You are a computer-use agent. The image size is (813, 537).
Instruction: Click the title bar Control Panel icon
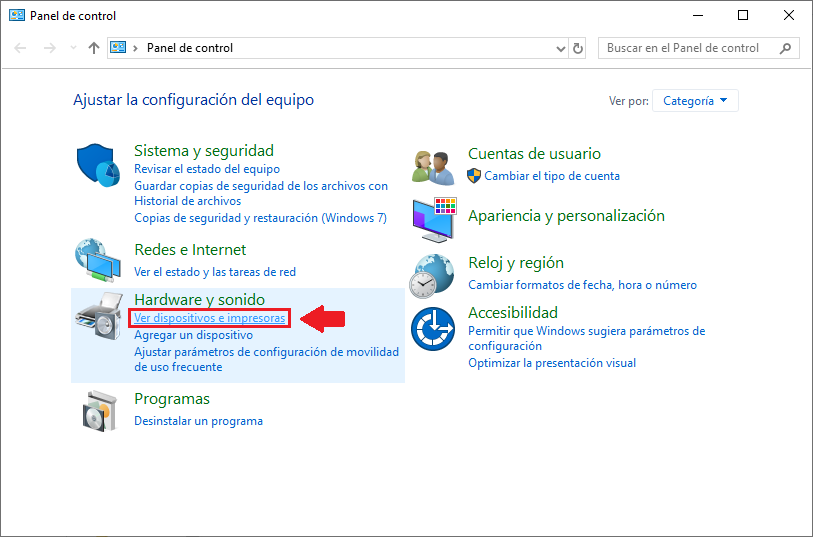coord(17,15)
